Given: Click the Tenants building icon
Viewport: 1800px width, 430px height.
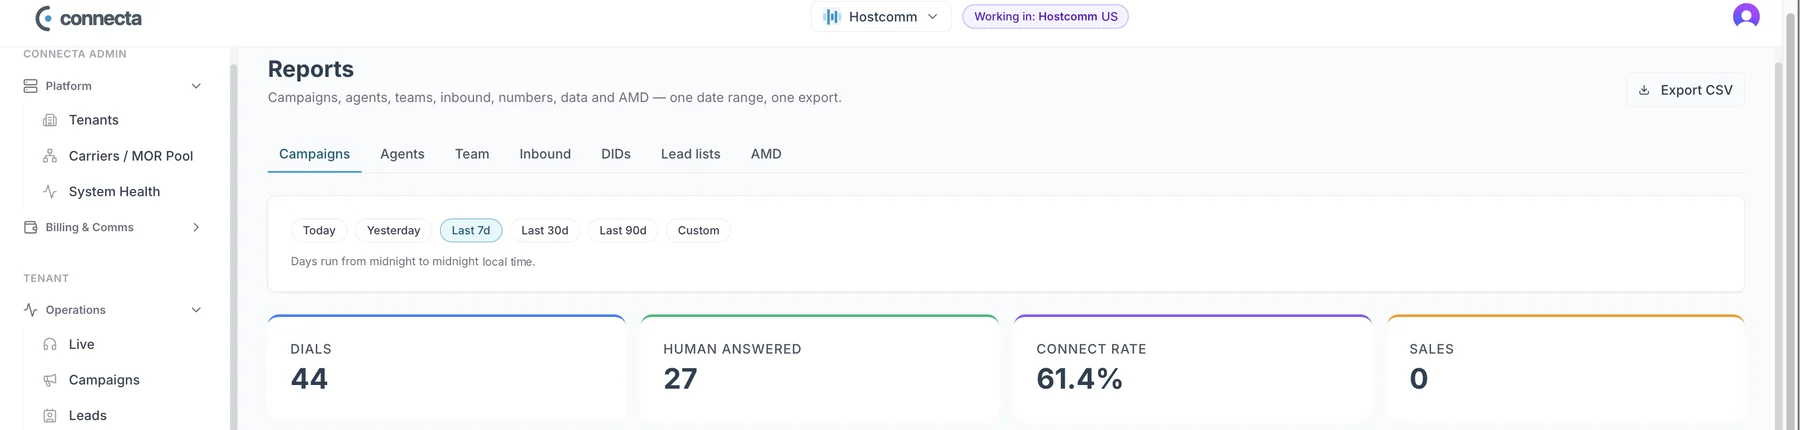Looking at the screenshot, I should 50,120.
